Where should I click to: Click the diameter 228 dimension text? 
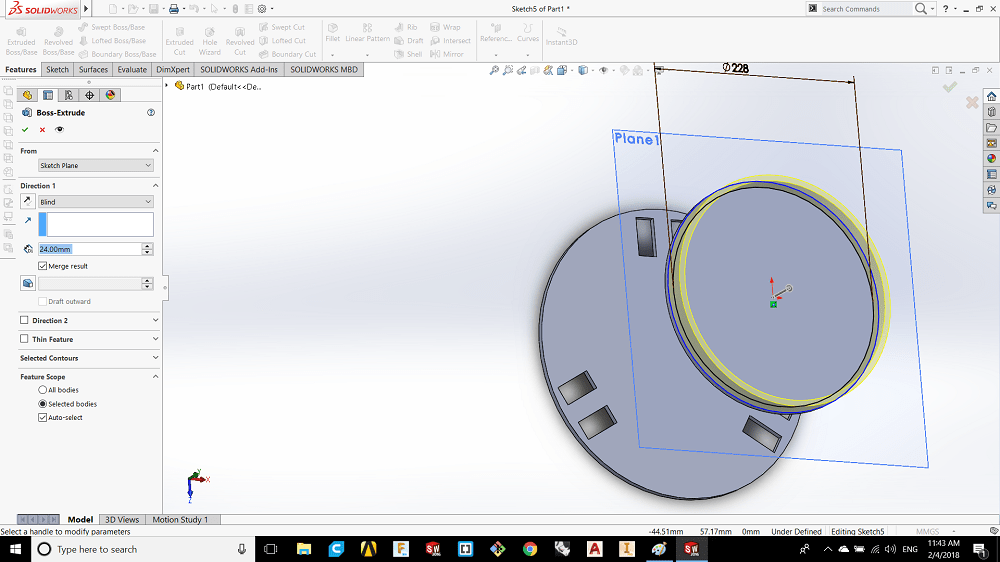tap(735, 68)
